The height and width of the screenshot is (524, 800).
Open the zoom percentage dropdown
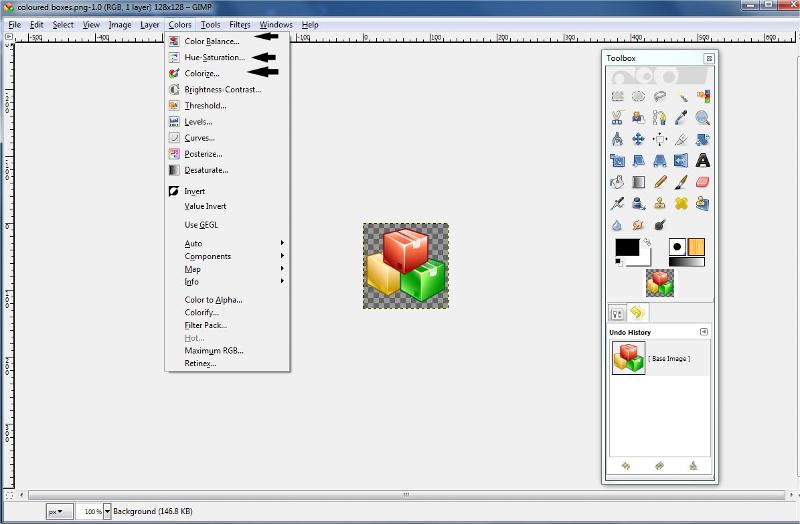[x=107, y=511]
